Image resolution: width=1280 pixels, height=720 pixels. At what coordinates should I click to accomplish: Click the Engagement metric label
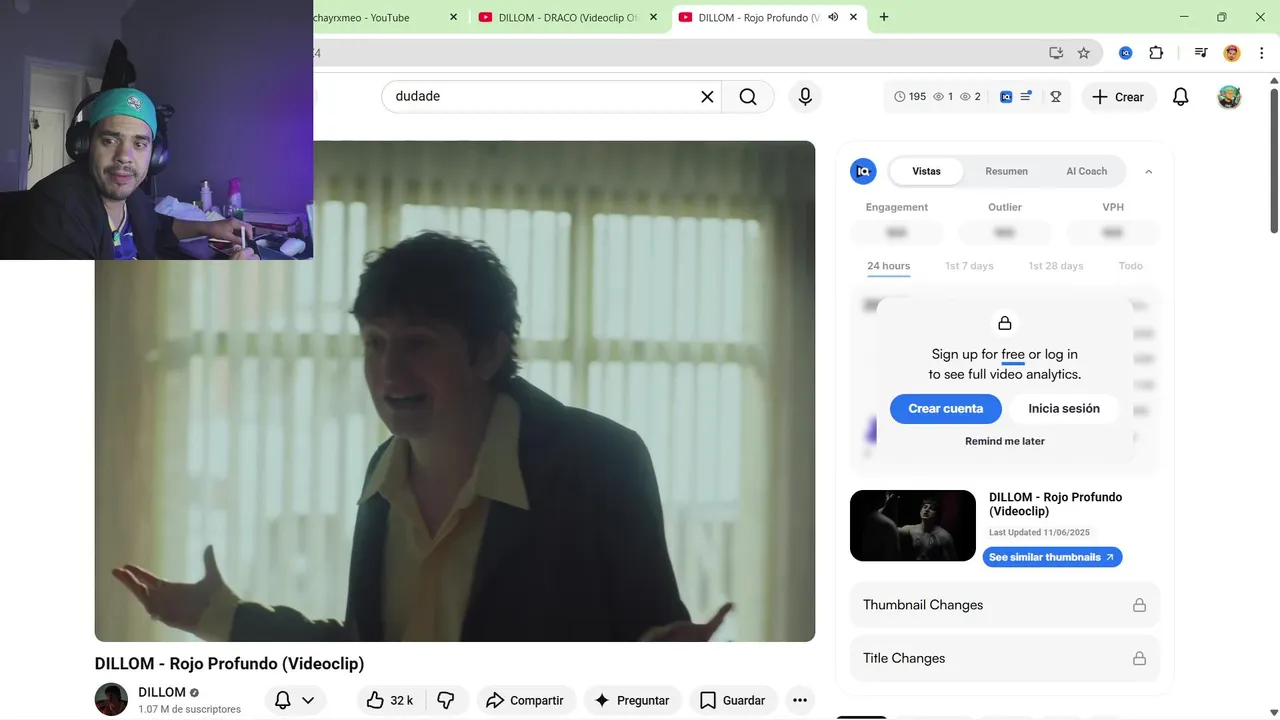pos(897,207)
